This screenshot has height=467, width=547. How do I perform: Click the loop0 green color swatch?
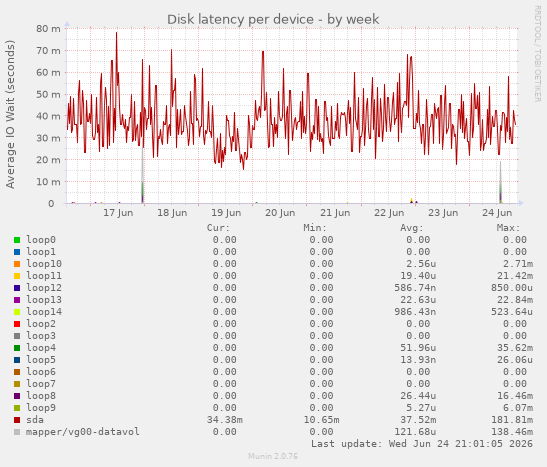(17, 240)
